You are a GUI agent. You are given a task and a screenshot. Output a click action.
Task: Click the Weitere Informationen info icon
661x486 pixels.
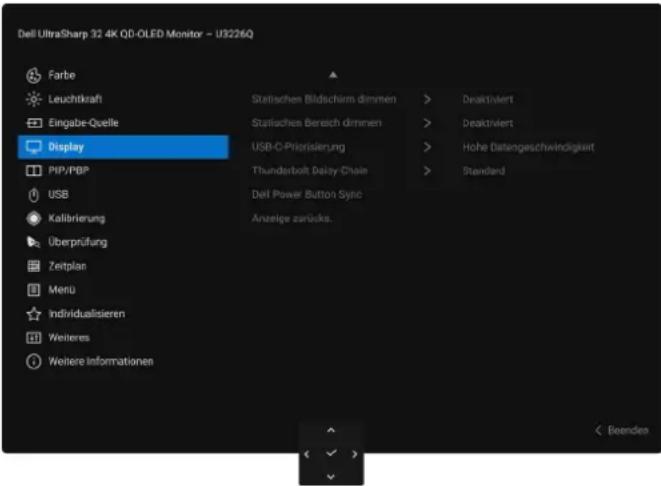[34, 362]
